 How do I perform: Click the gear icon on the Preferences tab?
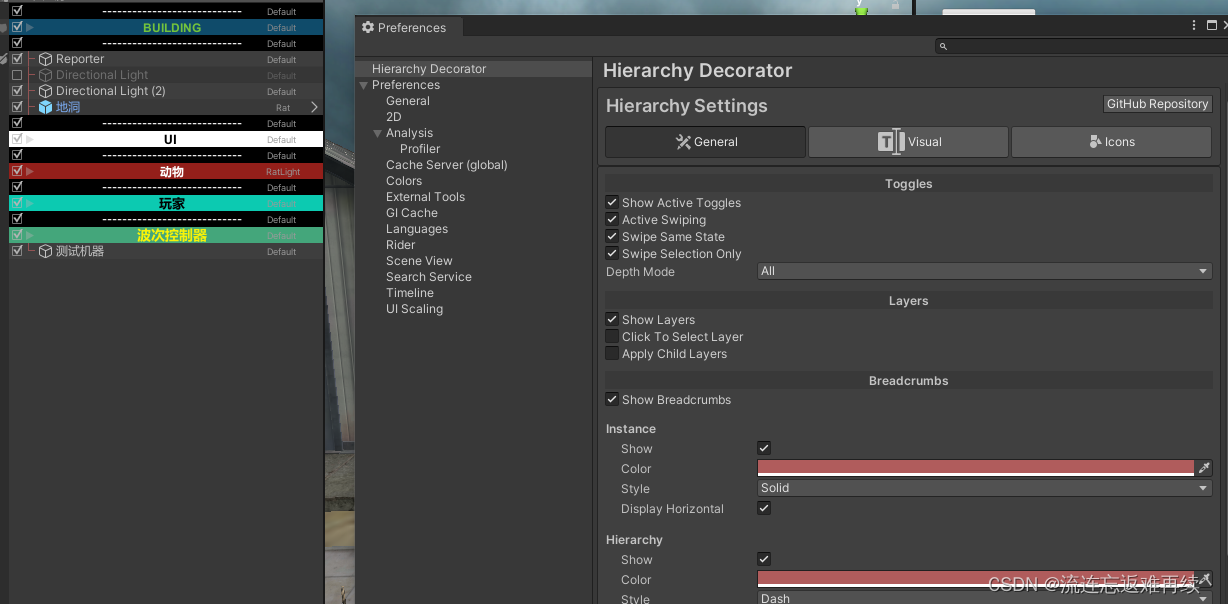pos(367,27)
